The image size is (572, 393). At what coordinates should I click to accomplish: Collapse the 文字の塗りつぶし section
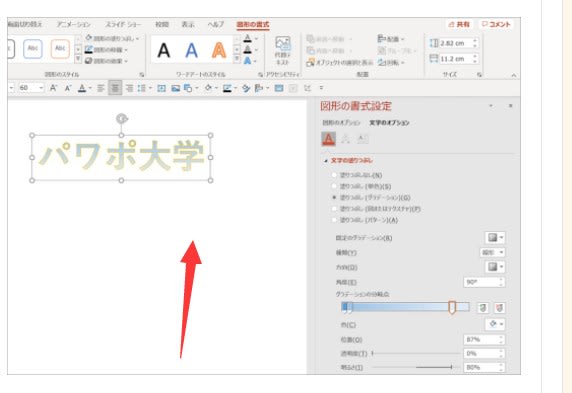pos(326,161)
